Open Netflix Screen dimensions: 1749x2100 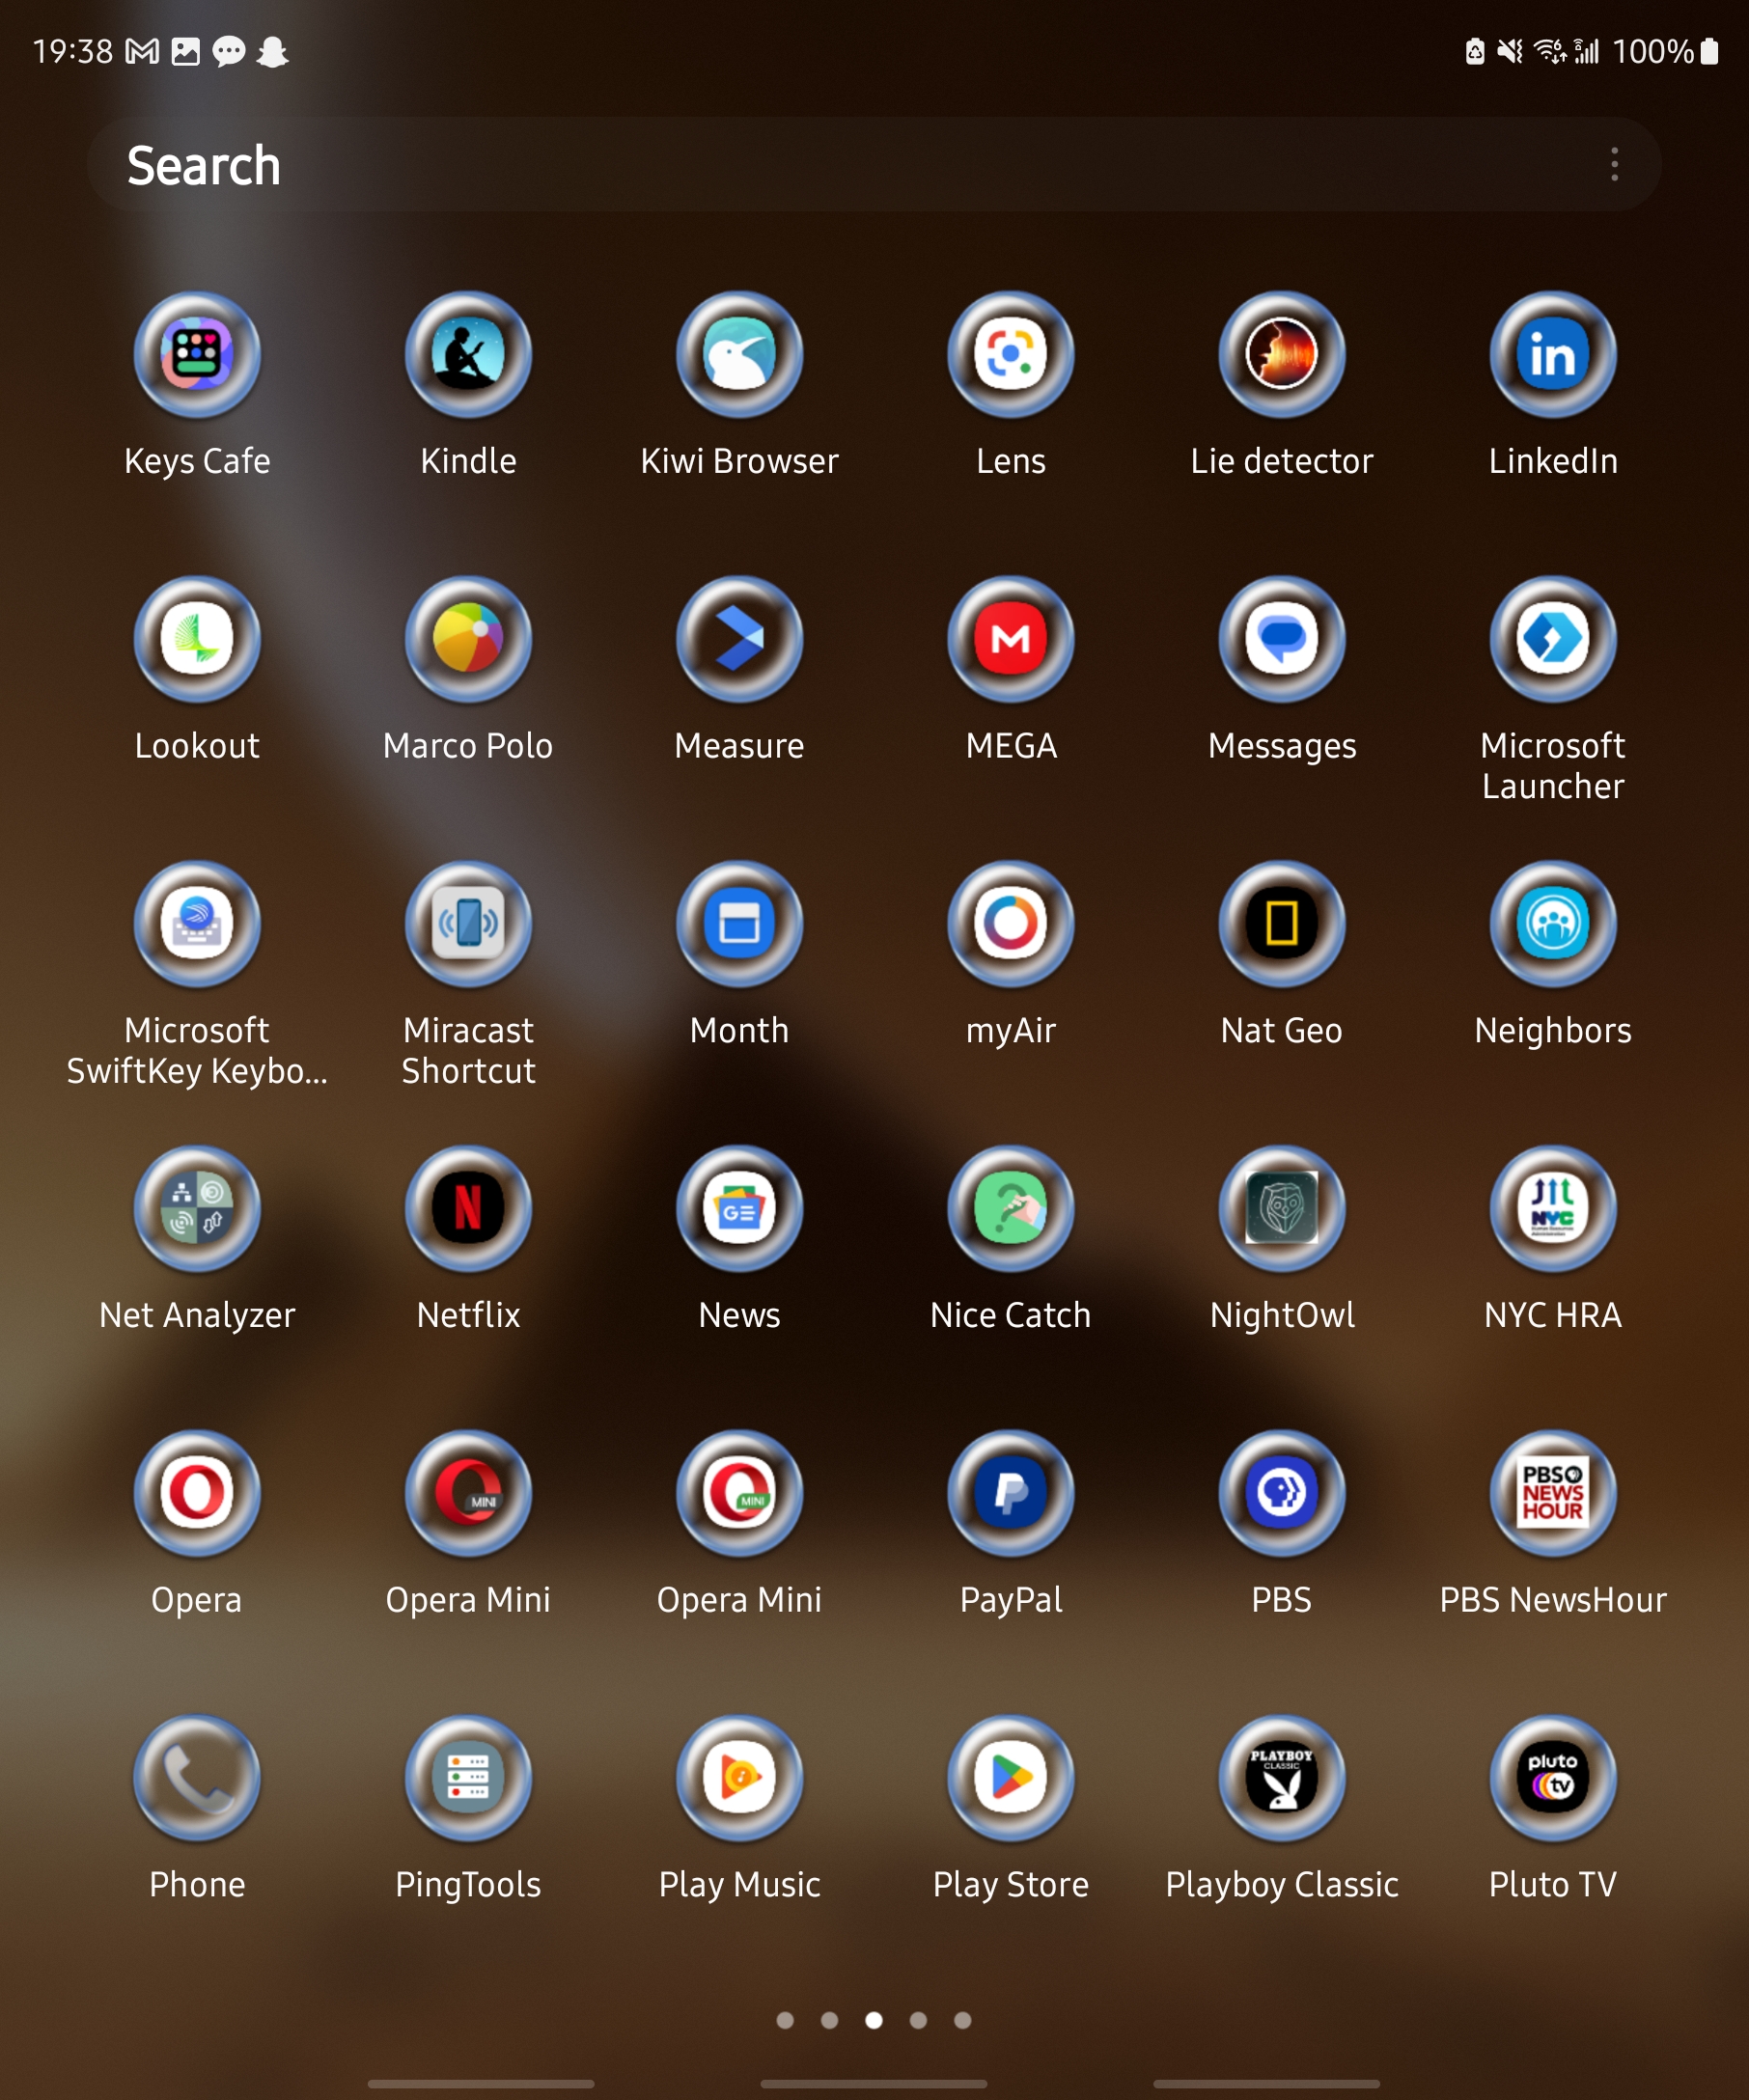coord(468,1208)
